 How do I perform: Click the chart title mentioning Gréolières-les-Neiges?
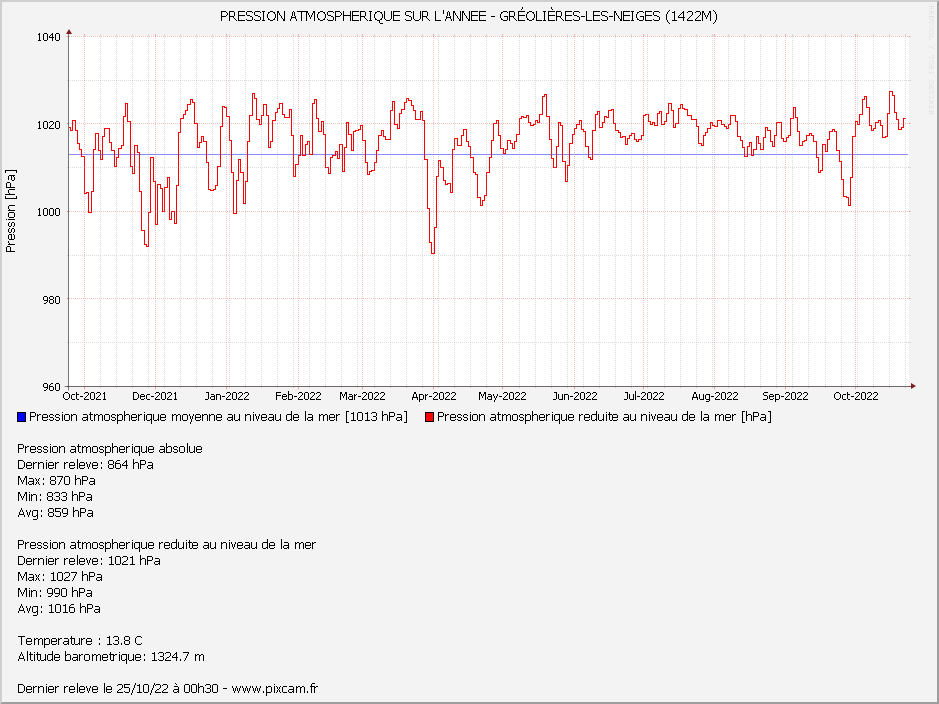[x=468, y=16]
